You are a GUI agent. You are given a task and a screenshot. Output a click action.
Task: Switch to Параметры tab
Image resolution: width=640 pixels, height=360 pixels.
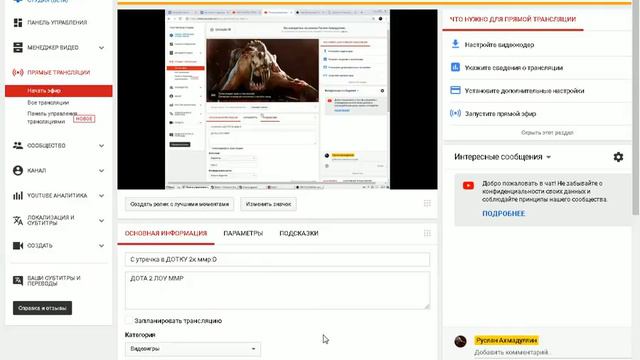243,233
